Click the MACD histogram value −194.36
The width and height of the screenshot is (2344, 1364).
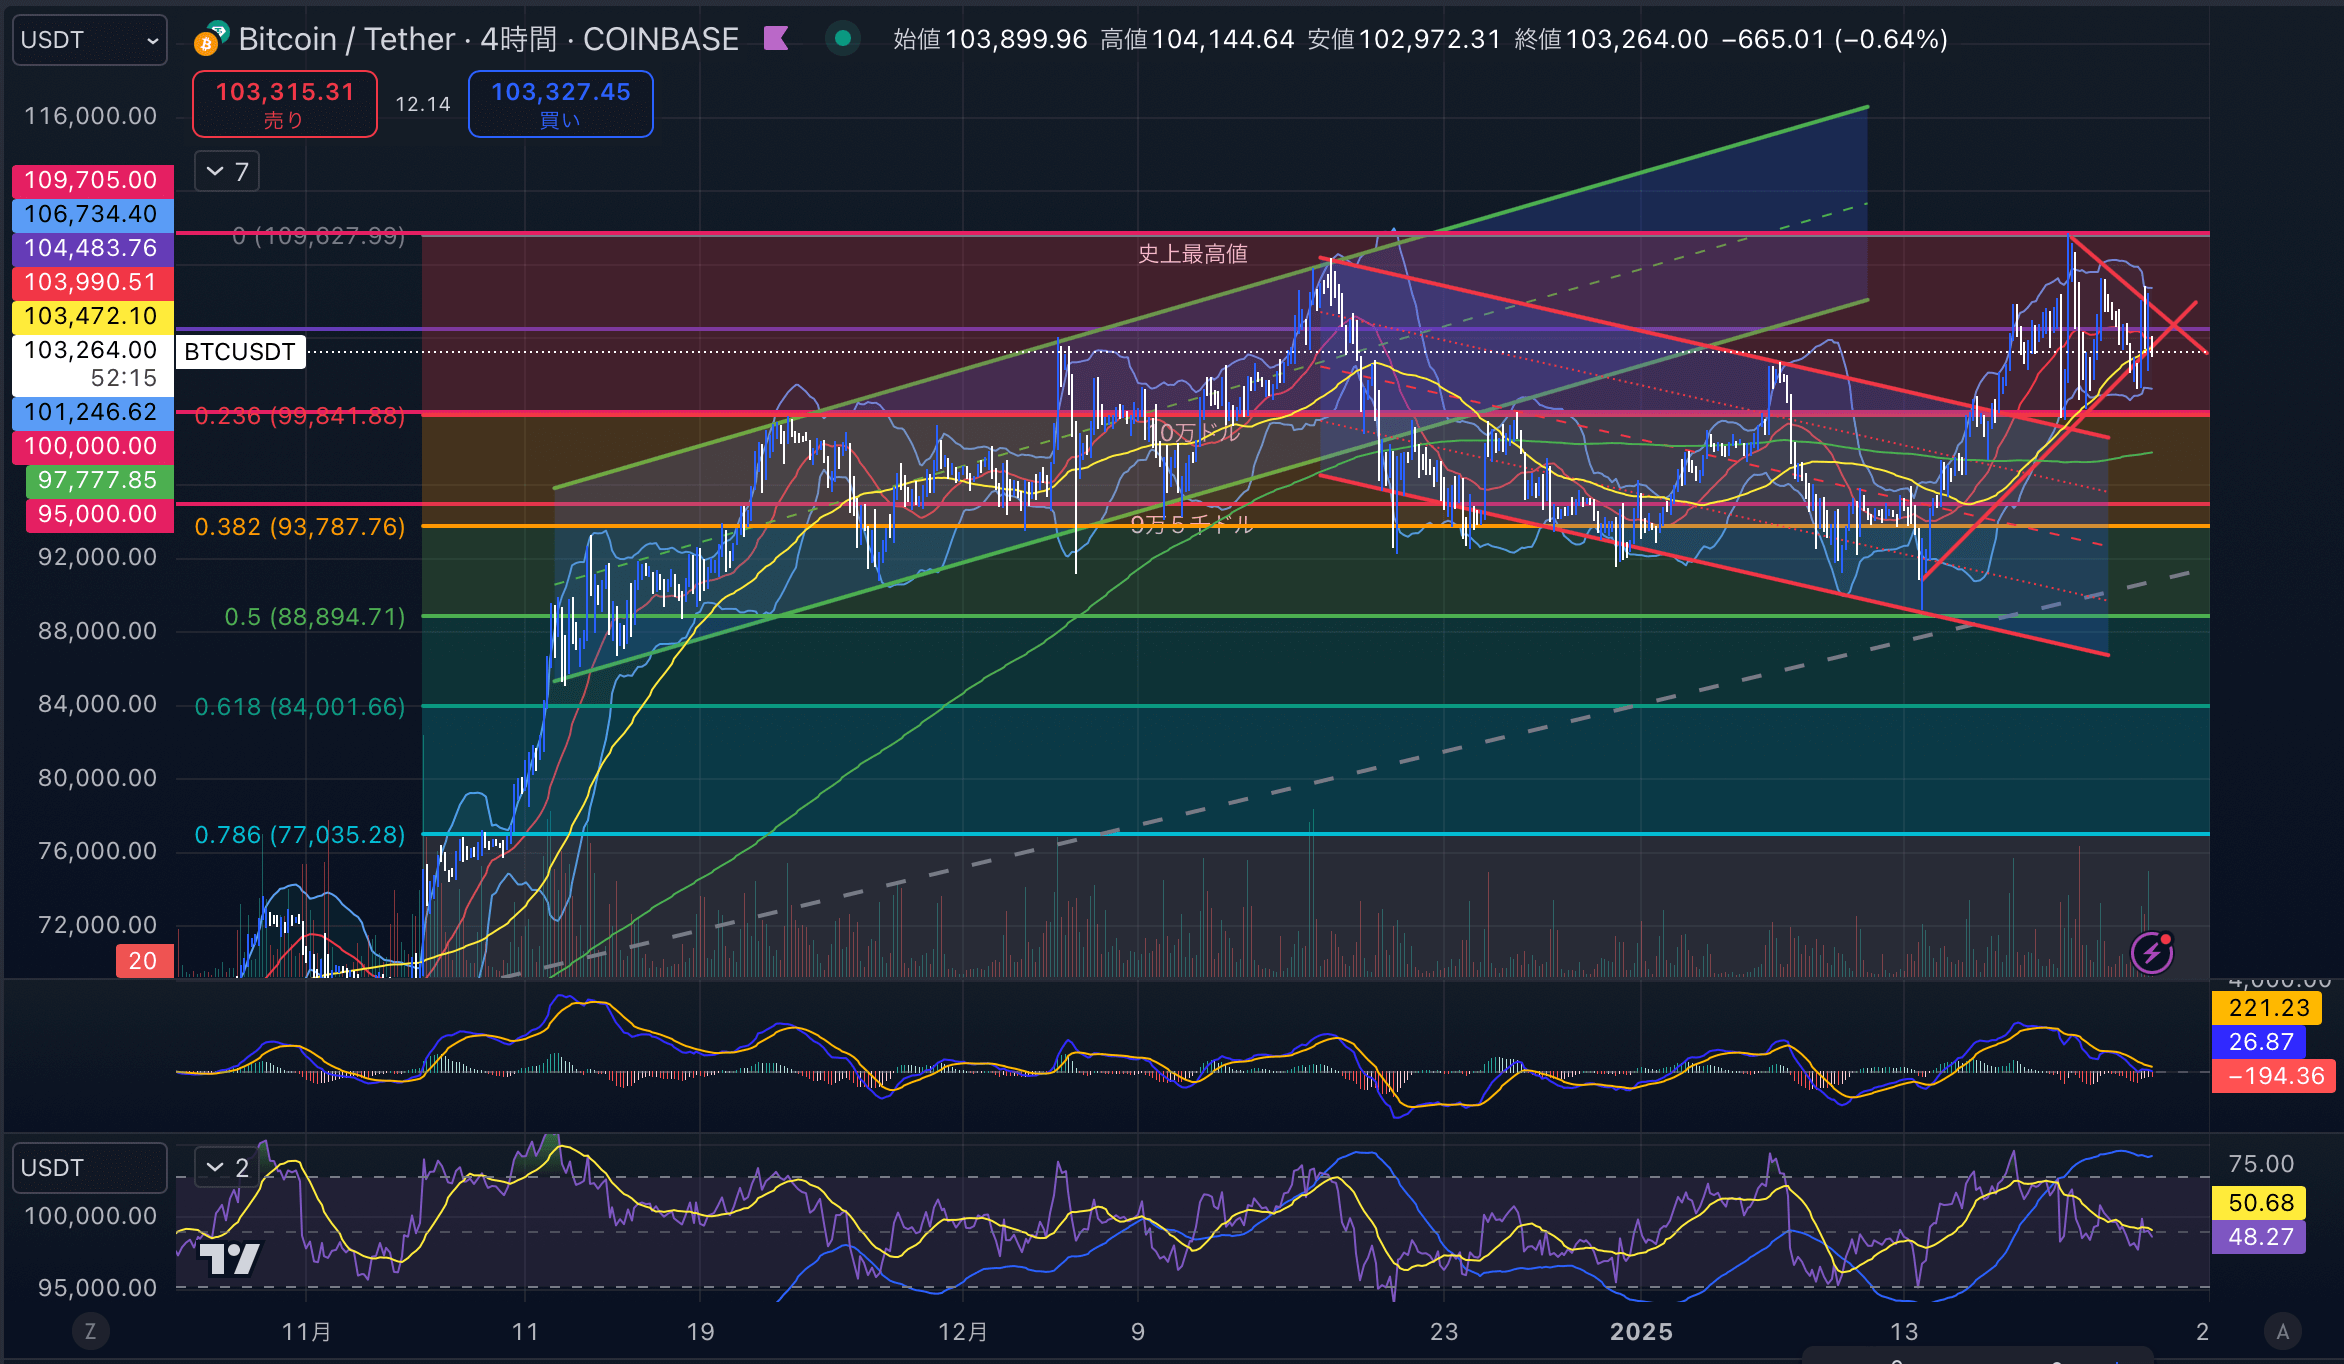coord(2275,1076)
